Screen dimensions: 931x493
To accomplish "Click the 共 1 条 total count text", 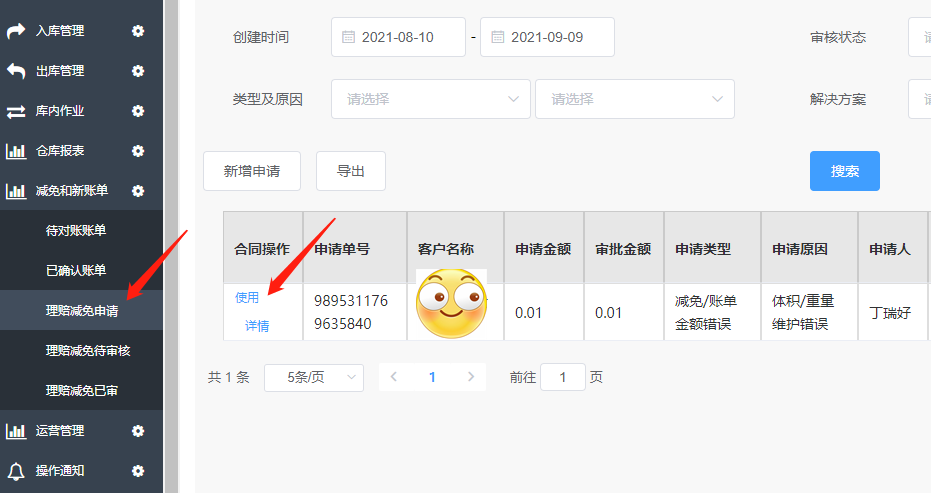I will tap(229, 377).
